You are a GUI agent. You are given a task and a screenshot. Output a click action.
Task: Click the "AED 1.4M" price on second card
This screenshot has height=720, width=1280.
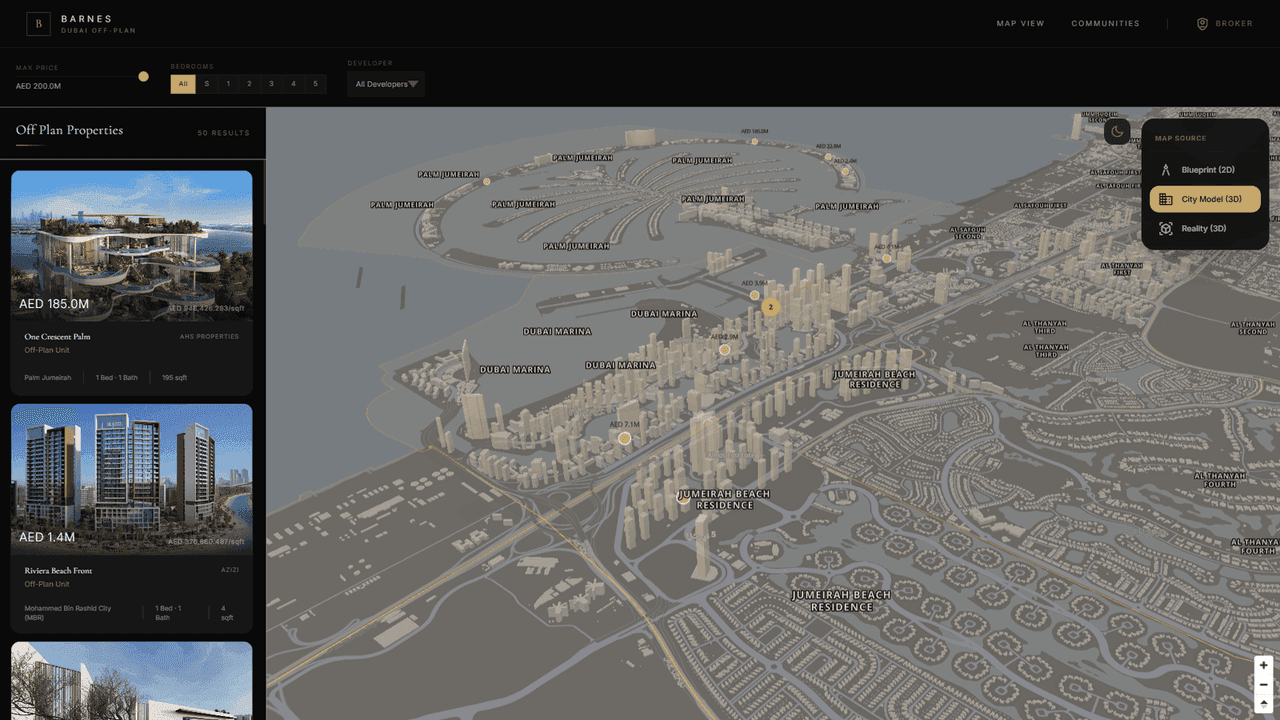(x=47, y=537)
